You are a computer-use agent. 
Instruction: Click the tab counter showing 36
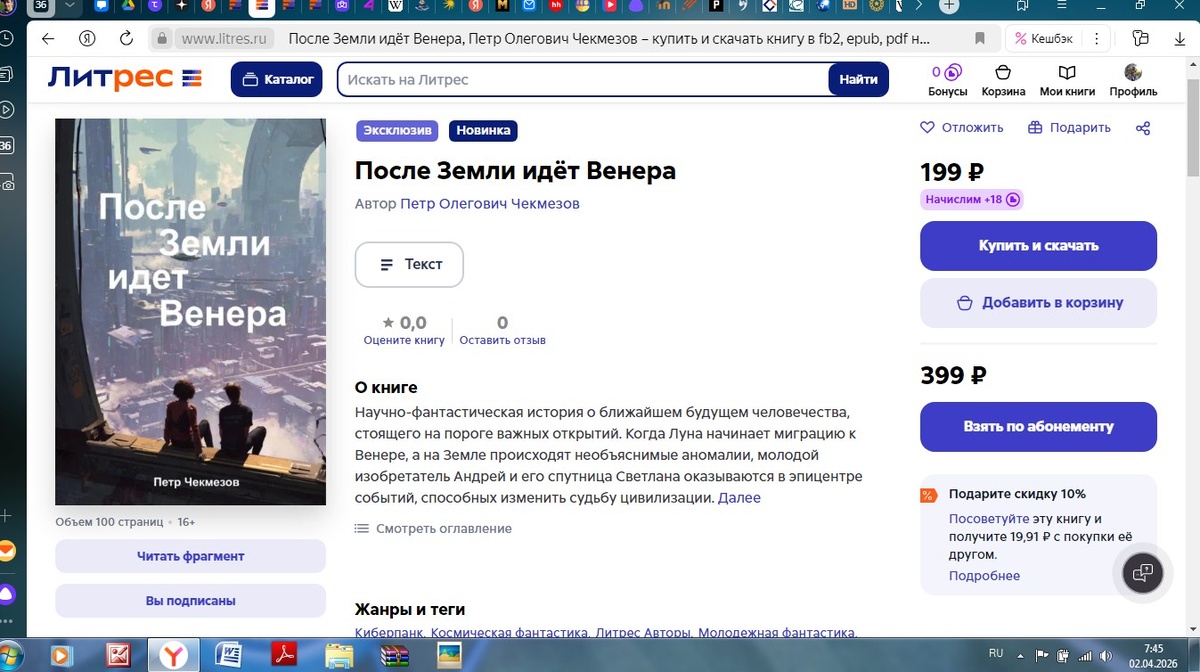pyautogui.click(x=40, y=6)
